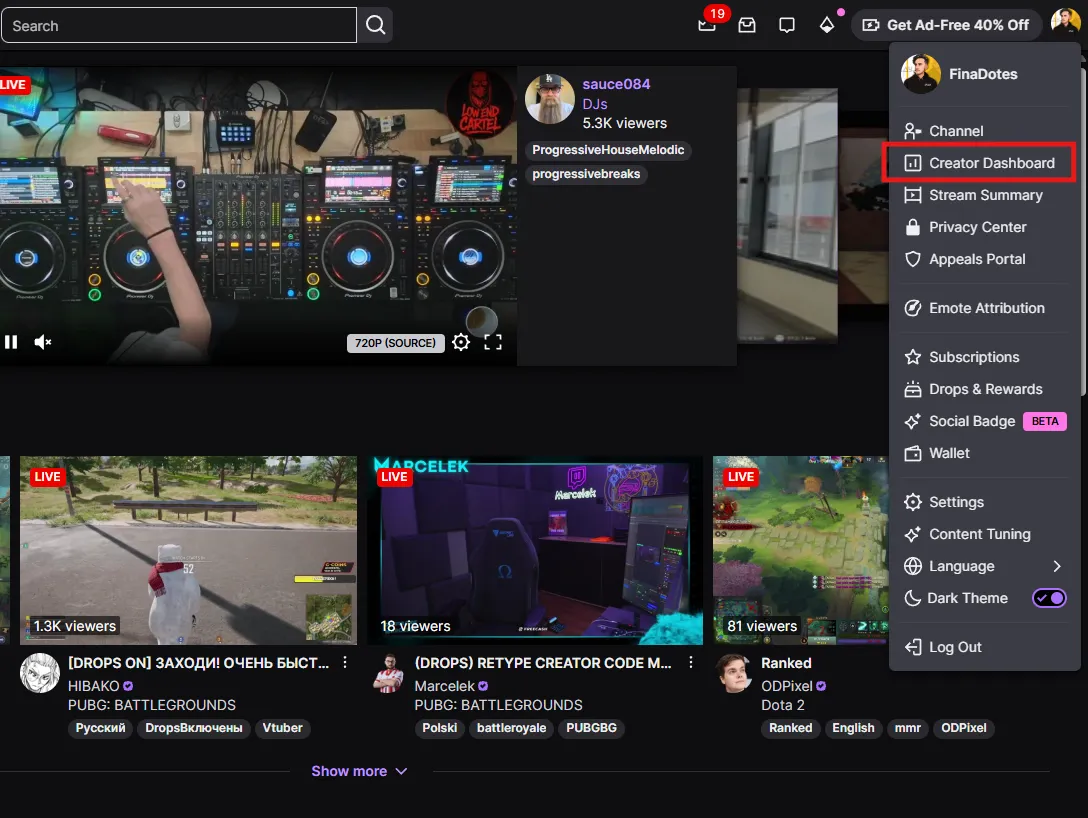This screenshot has height=818, width=1088.
Task: Mute the playing stream audio
Action: [x=42, y=342]
